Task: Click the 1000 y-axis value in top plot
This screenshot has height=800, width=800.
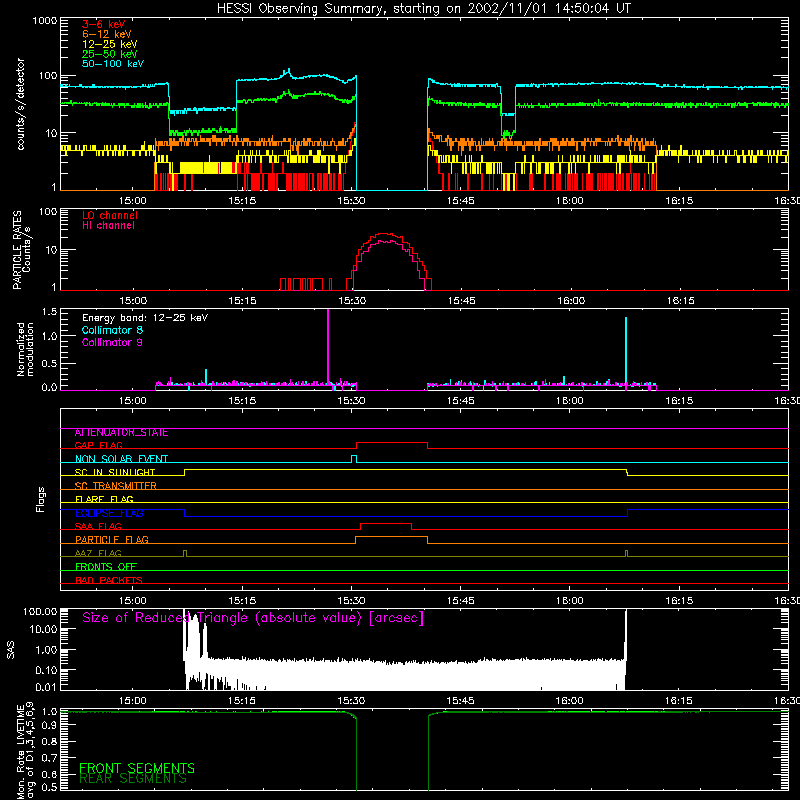Action: click(x=44, y=21)
